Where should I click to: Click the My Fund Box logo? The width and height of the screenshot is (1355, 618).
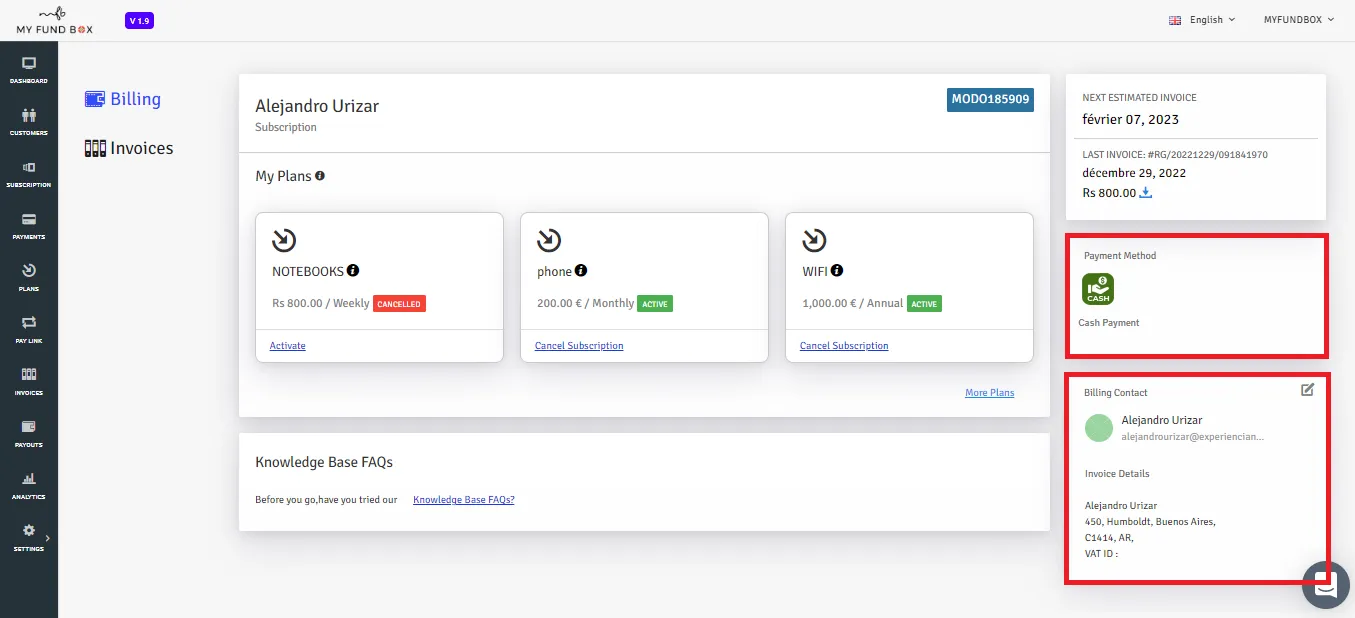[x=54, y=21]
